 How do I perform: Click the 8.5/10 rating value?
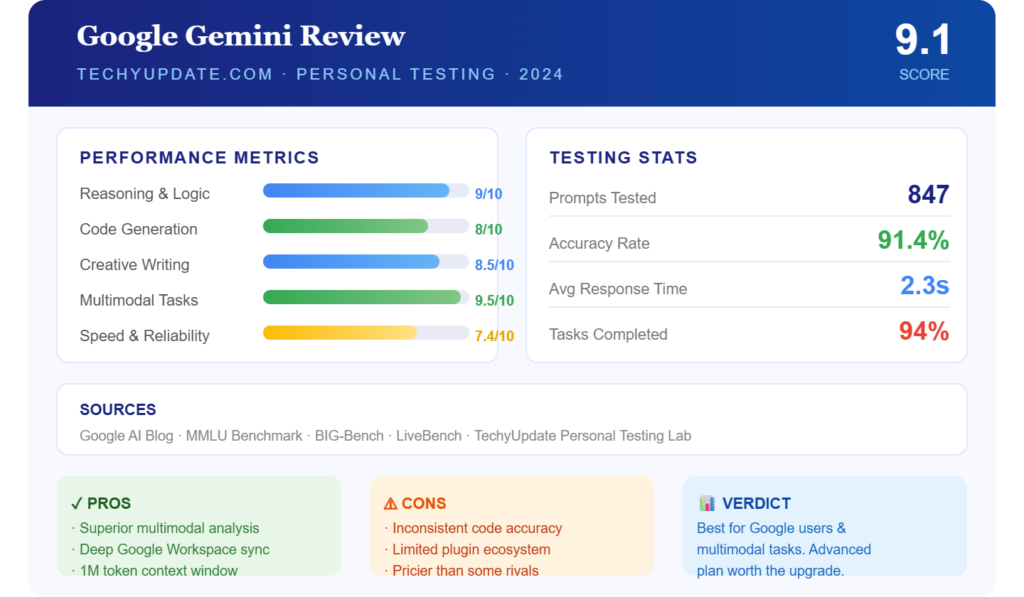494,265
